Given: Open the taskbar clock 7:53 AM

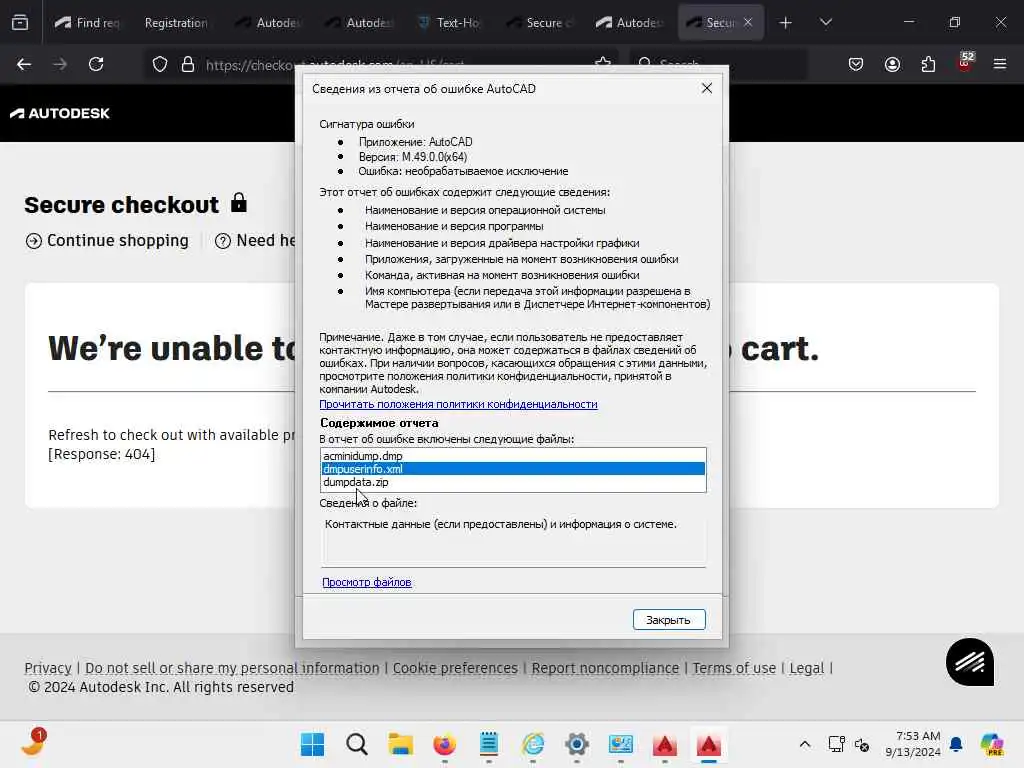Looking at the screenshot, I should point(914,744).
